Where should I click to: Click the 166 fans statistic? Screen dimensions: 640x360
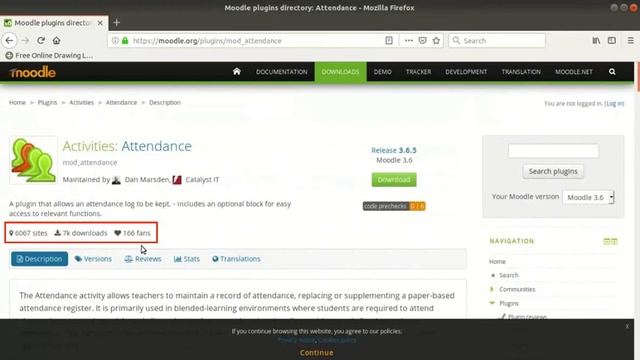pos(133,233)
